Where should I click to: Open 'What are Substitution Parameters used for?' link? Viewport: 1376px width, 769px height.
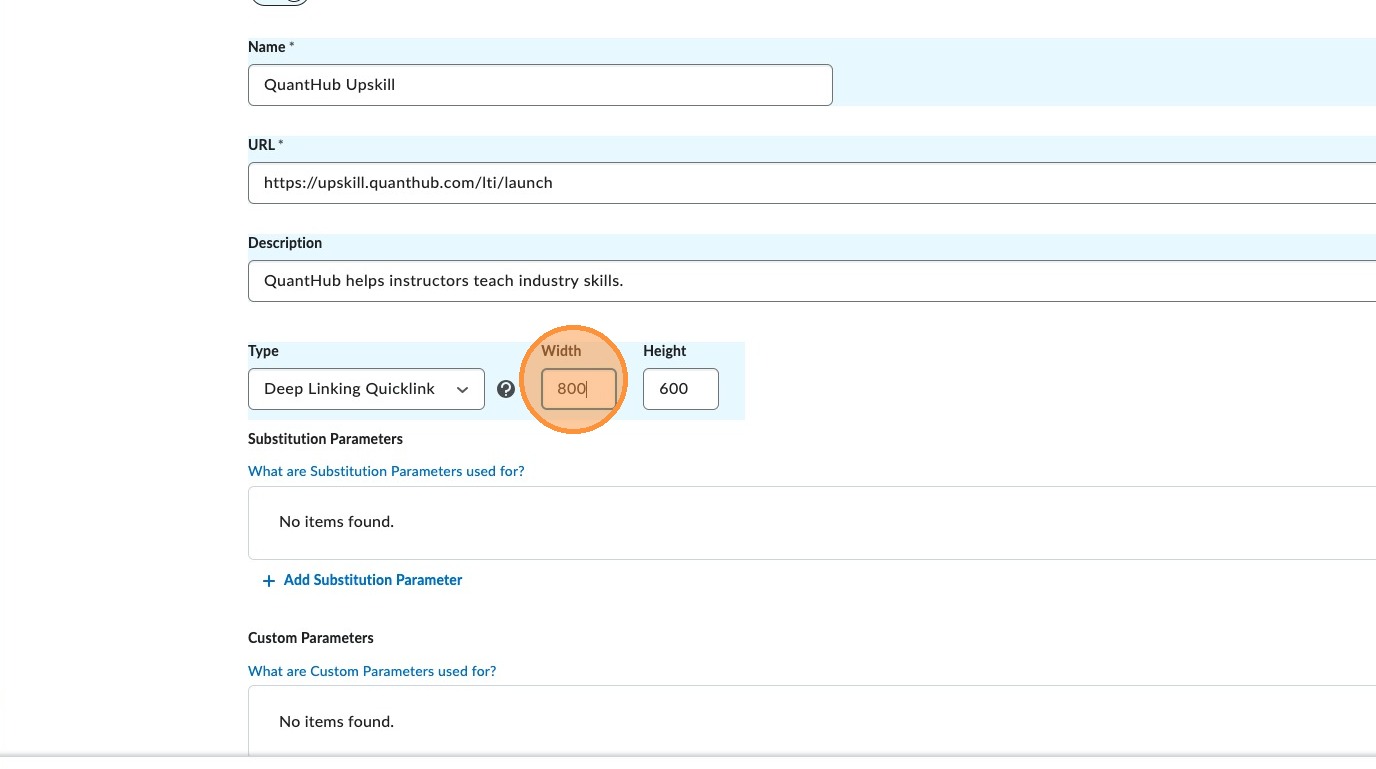coord(386,471)
